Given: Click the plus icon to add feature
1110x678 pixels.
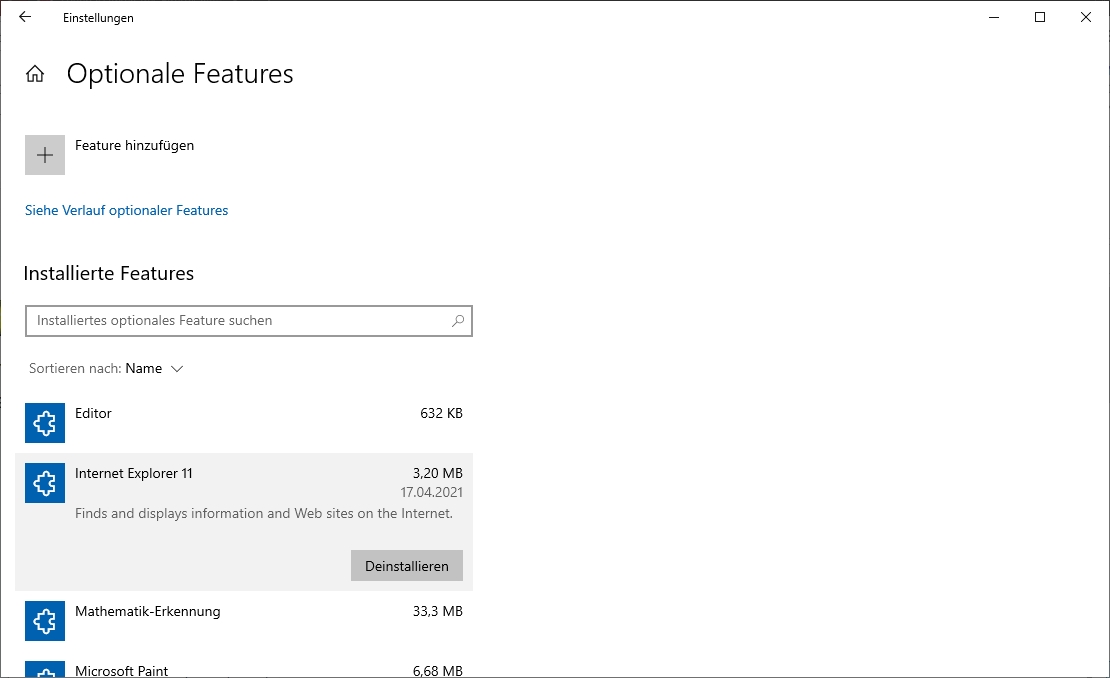Looking at the screenshot, I should click(45, 155).
